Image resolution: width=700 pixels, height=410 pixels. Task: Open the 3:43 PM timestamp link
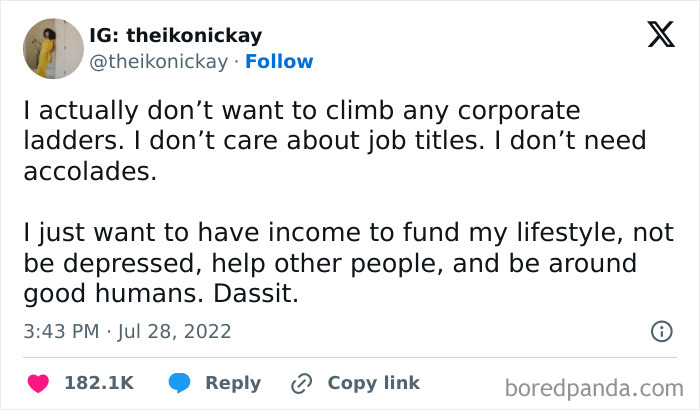pos(61,331)
